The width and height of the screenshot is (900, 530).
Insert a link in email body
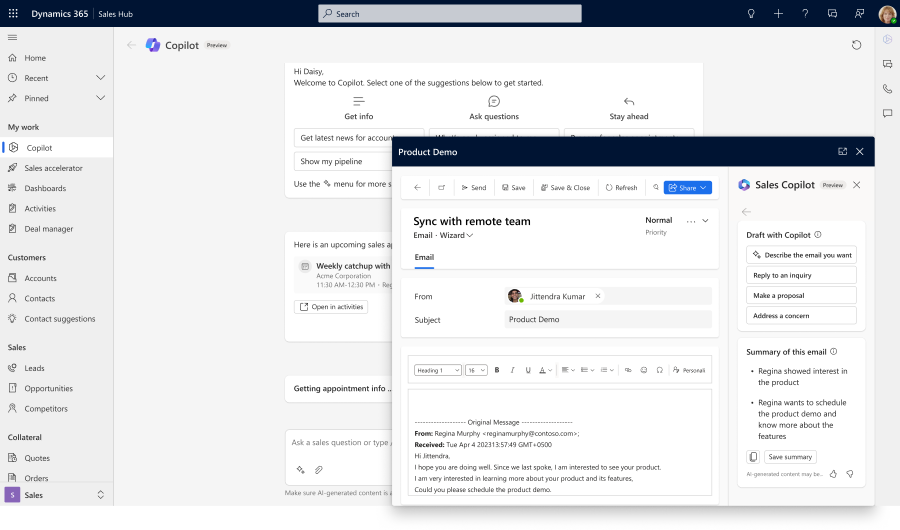point(627,370)
